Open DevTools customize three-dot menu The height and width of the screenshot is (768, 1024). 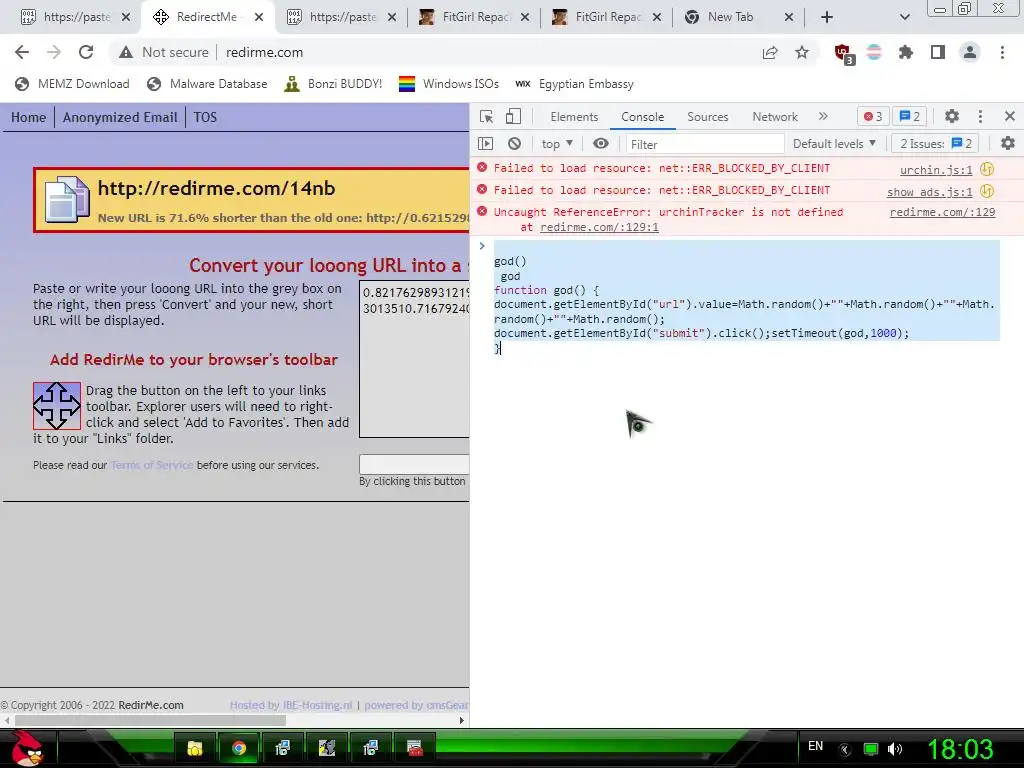[x=980, y=116]
